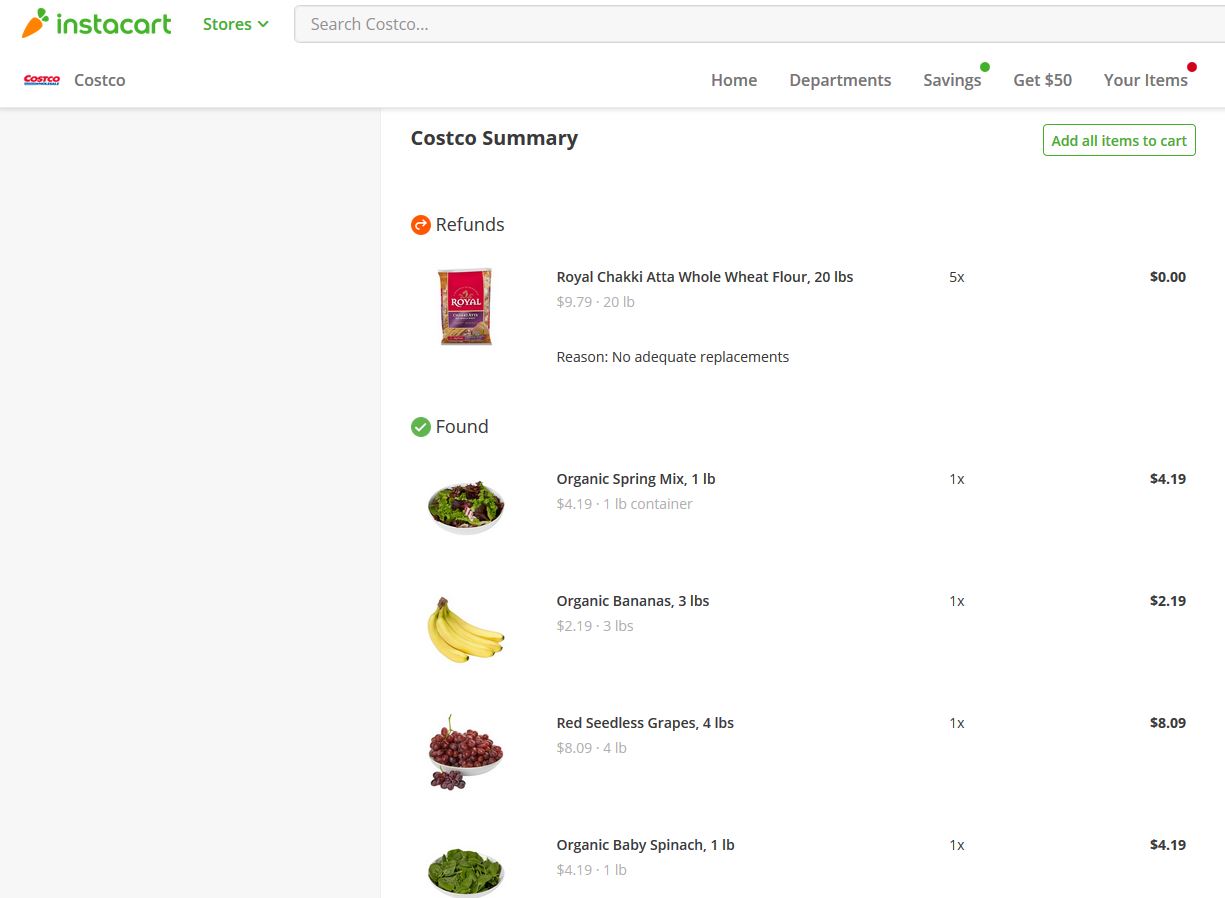Open the Get $50 referral page
The image size is (1225, 898).
[x=1042, y=80]
